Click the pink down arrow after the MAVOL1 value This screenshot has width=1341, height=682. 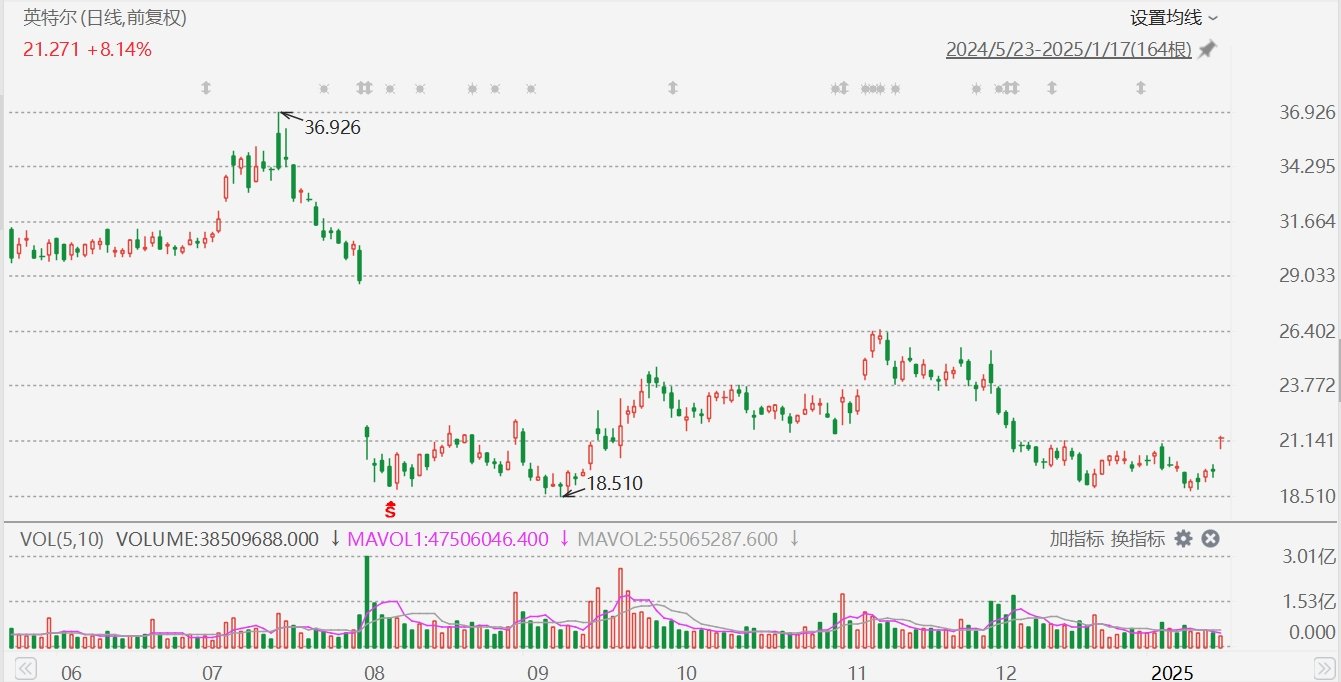coord(564,539)
